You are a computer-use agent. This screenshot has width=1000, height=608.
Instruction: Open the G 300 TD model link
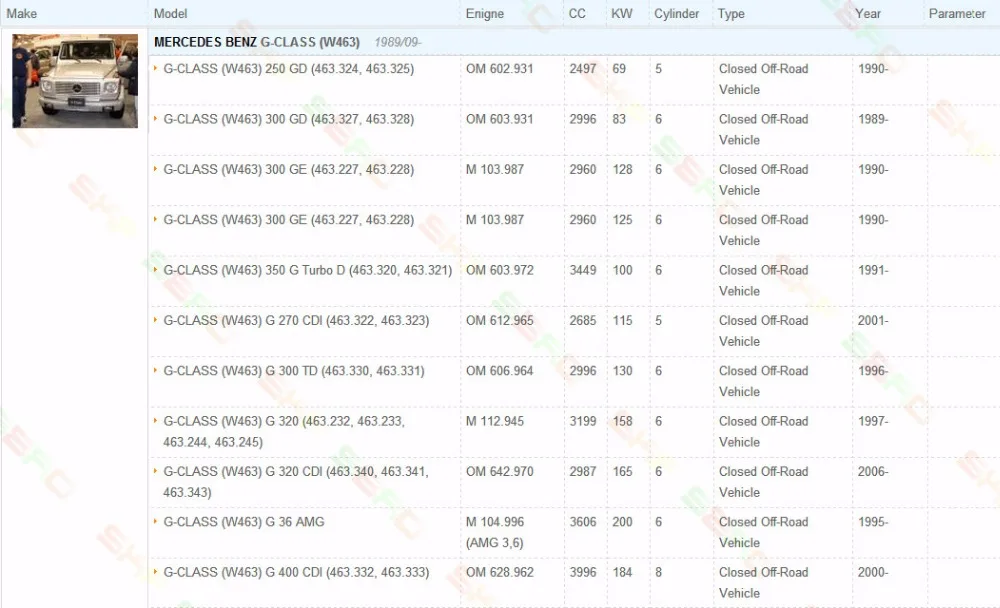(293, 371)
